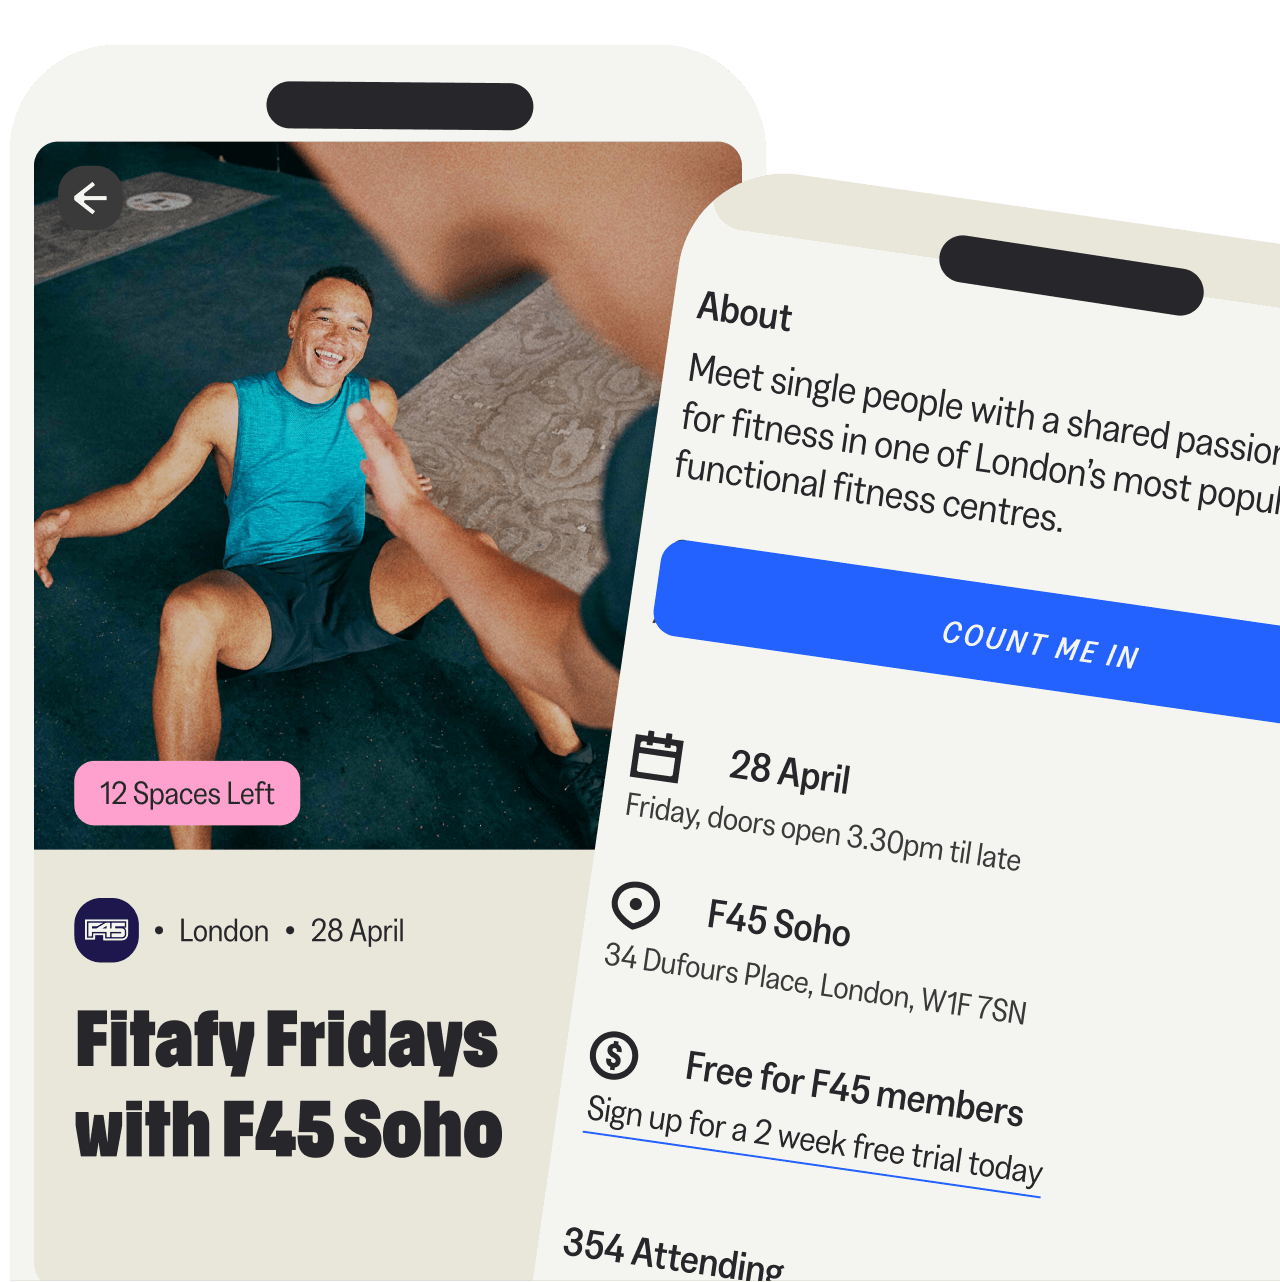
Task: Tap the location pin icon
Action: 636,906
